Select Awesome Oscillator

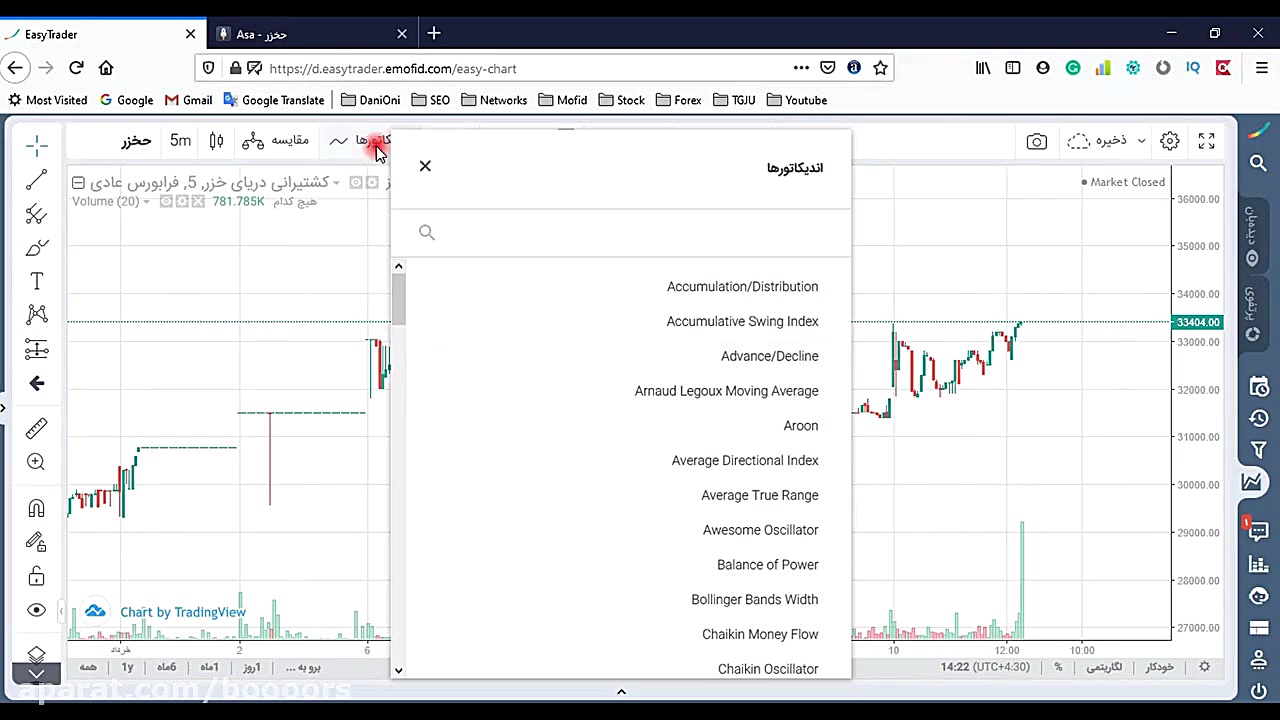pyautogui.click(x=760, y=530)
